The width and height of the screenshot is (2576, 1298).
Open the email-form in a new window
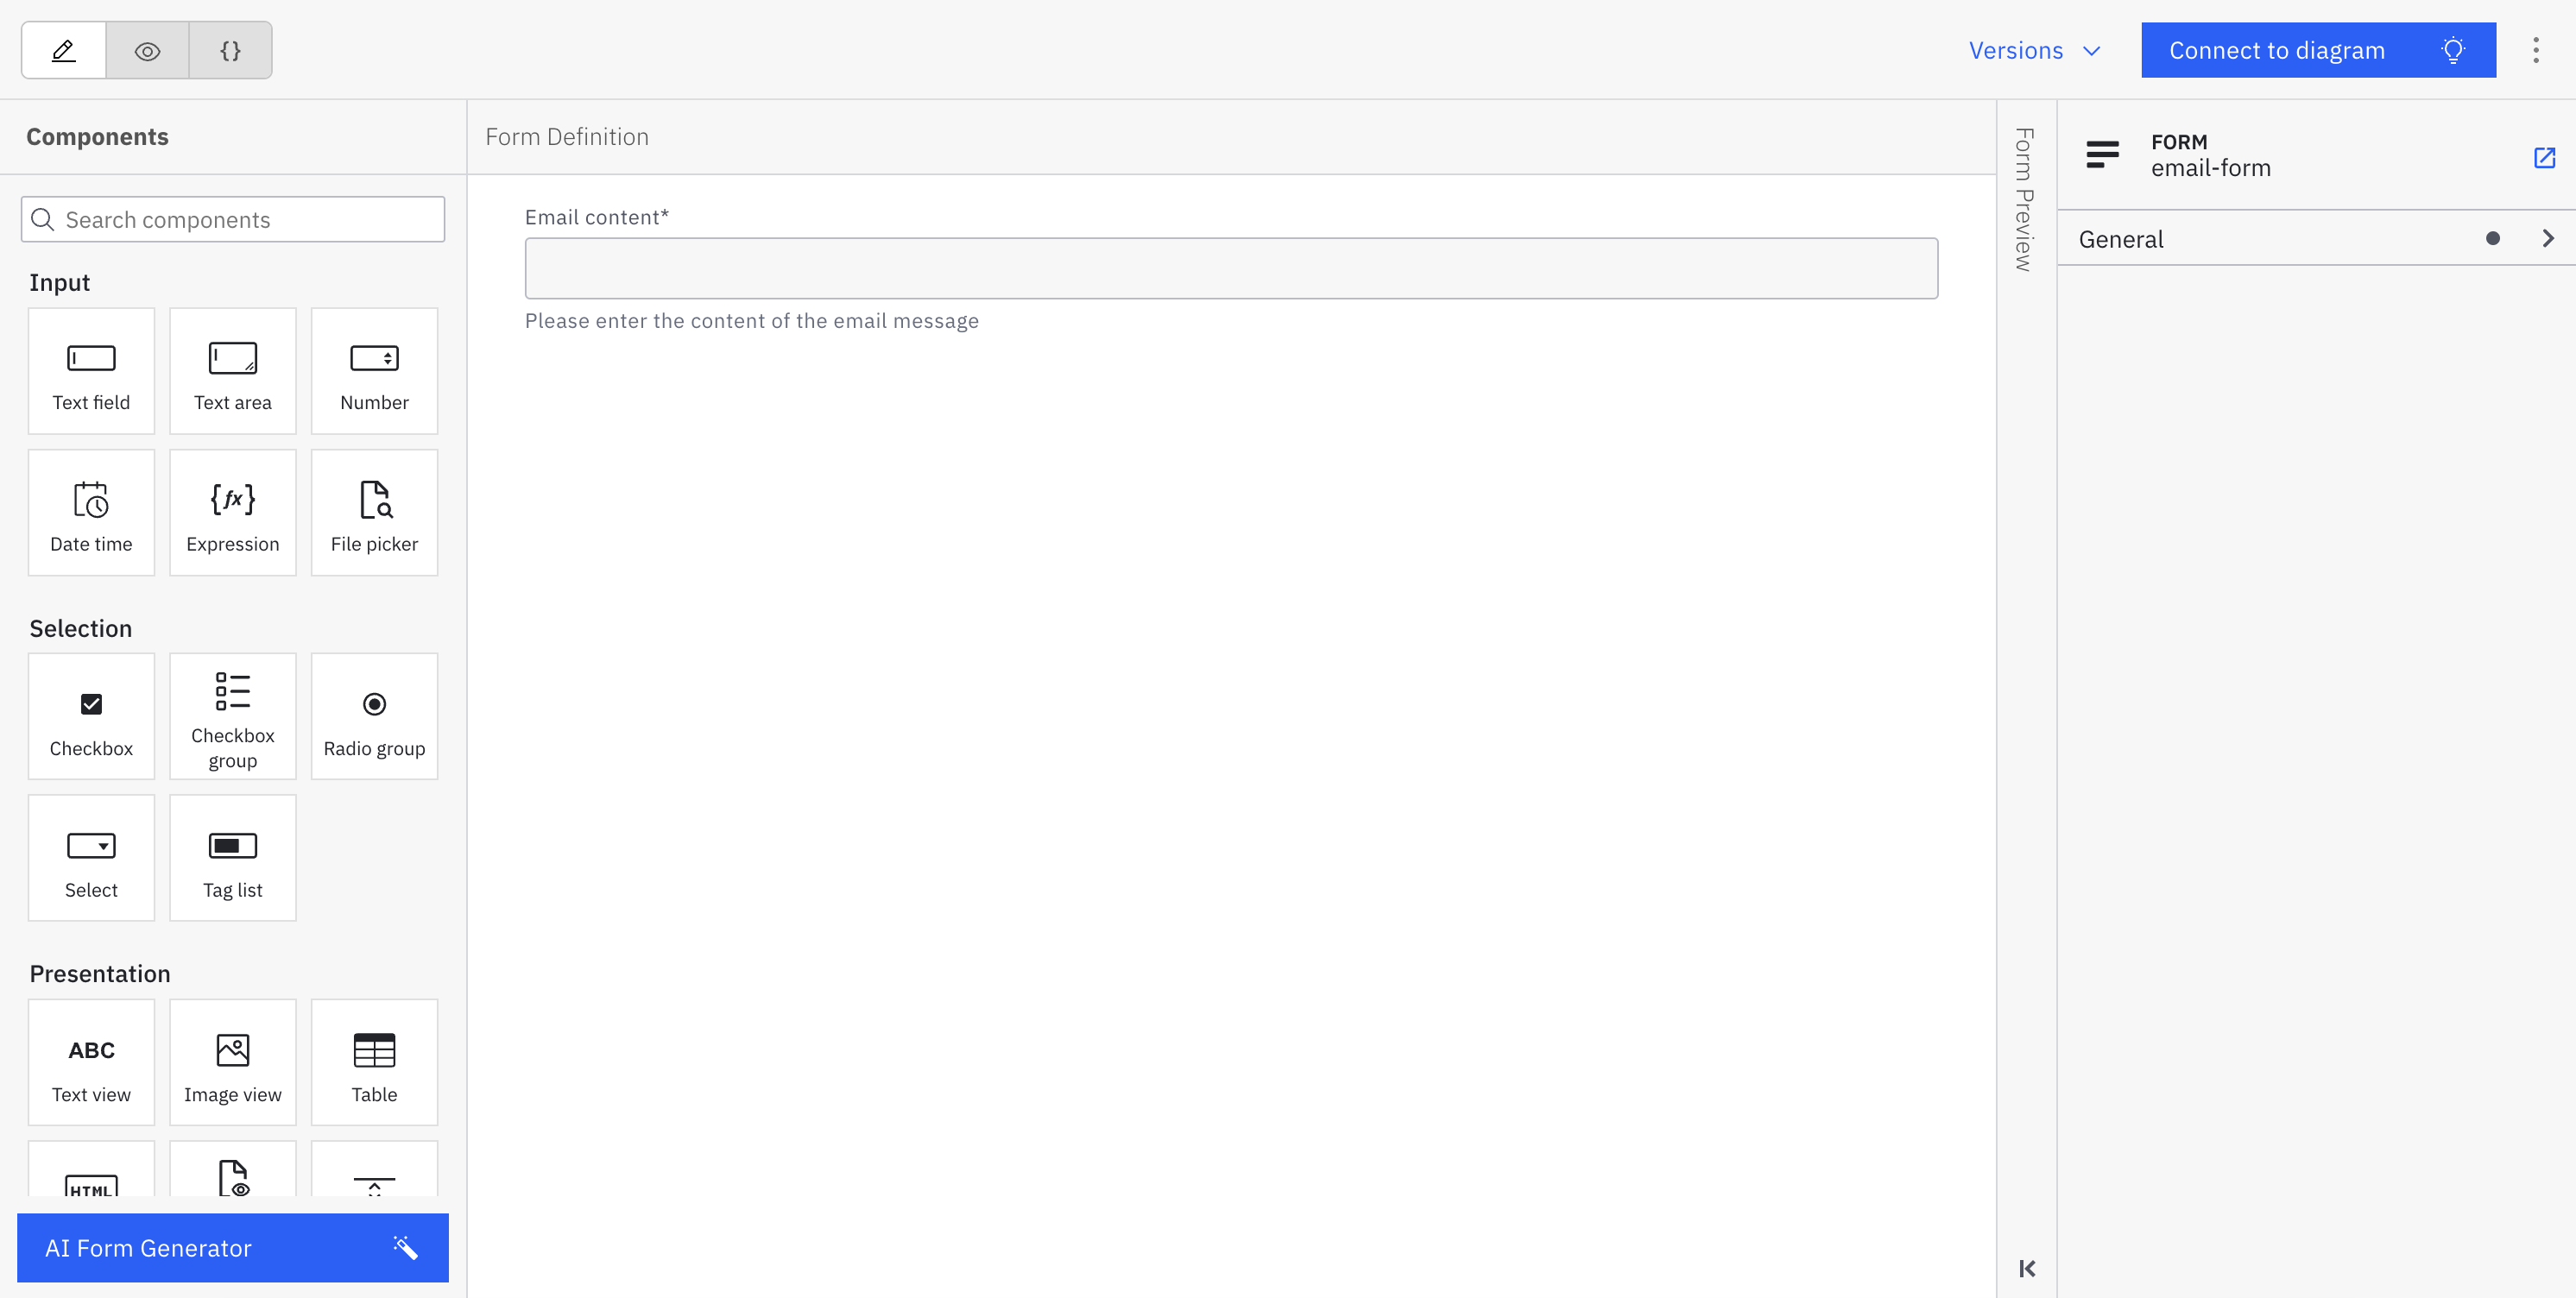(2544, 157)
